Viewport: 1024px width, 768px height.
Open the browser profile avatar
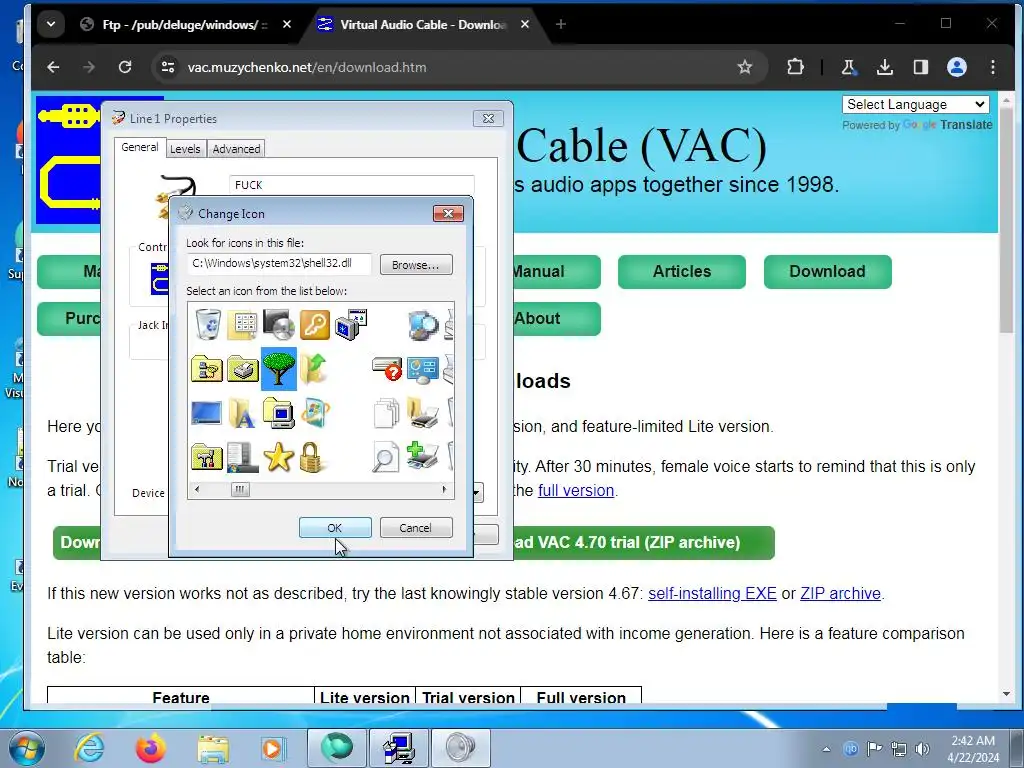click(x=957, y=67)
